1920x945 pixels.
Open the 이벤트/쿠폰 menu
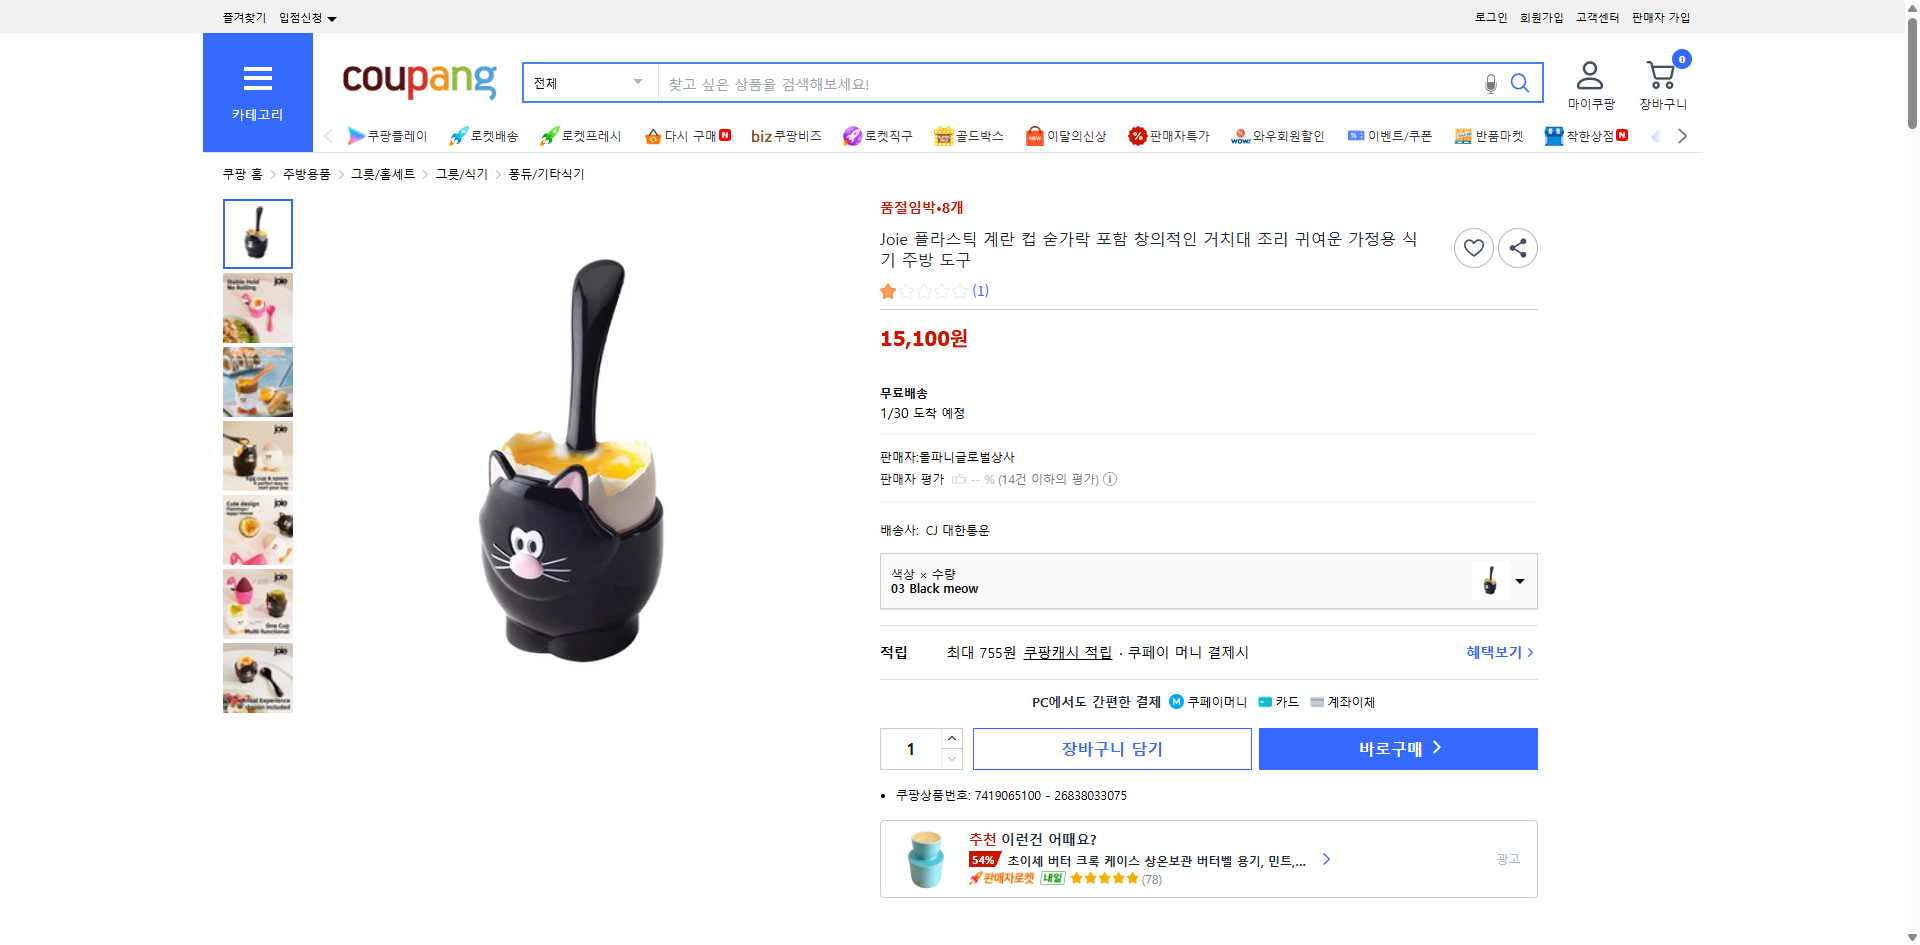click(x=1390, y=136)
